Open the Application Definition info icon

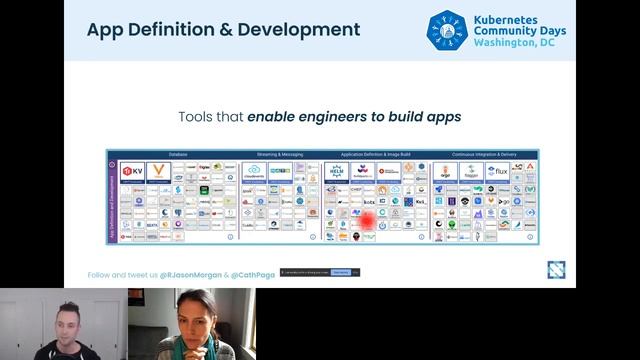pos(421,237)
